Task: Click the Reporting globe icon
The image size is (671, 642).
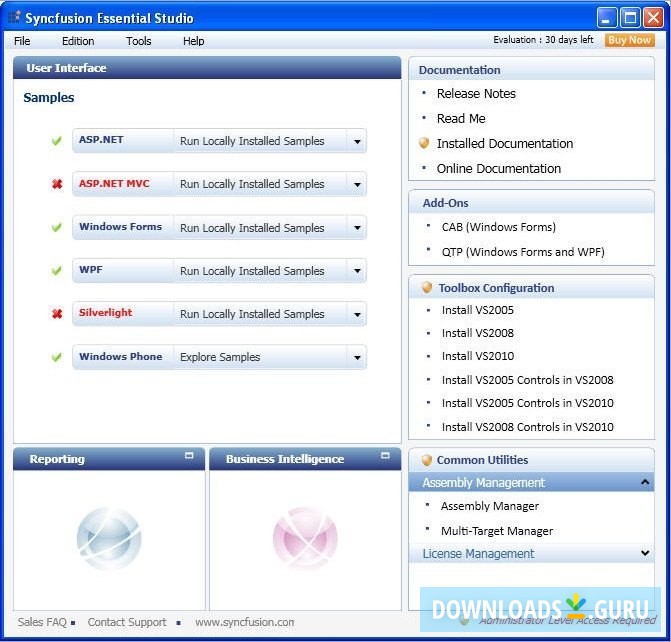Action: pyautogui.click(x=109, y=538)
